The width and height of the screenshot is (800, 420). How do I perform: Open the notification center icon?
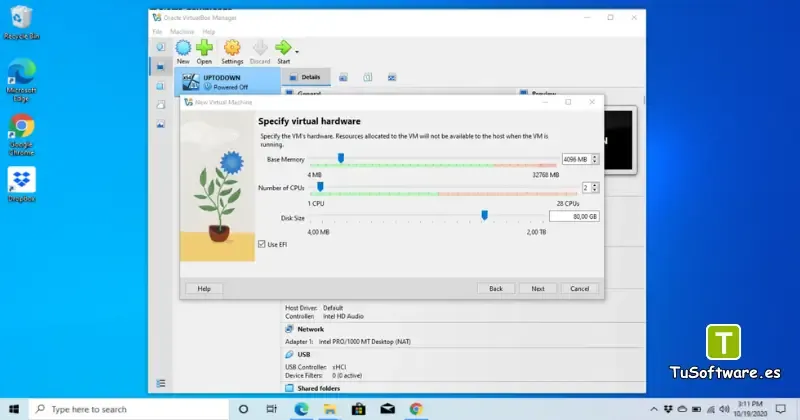pos(781,409)
